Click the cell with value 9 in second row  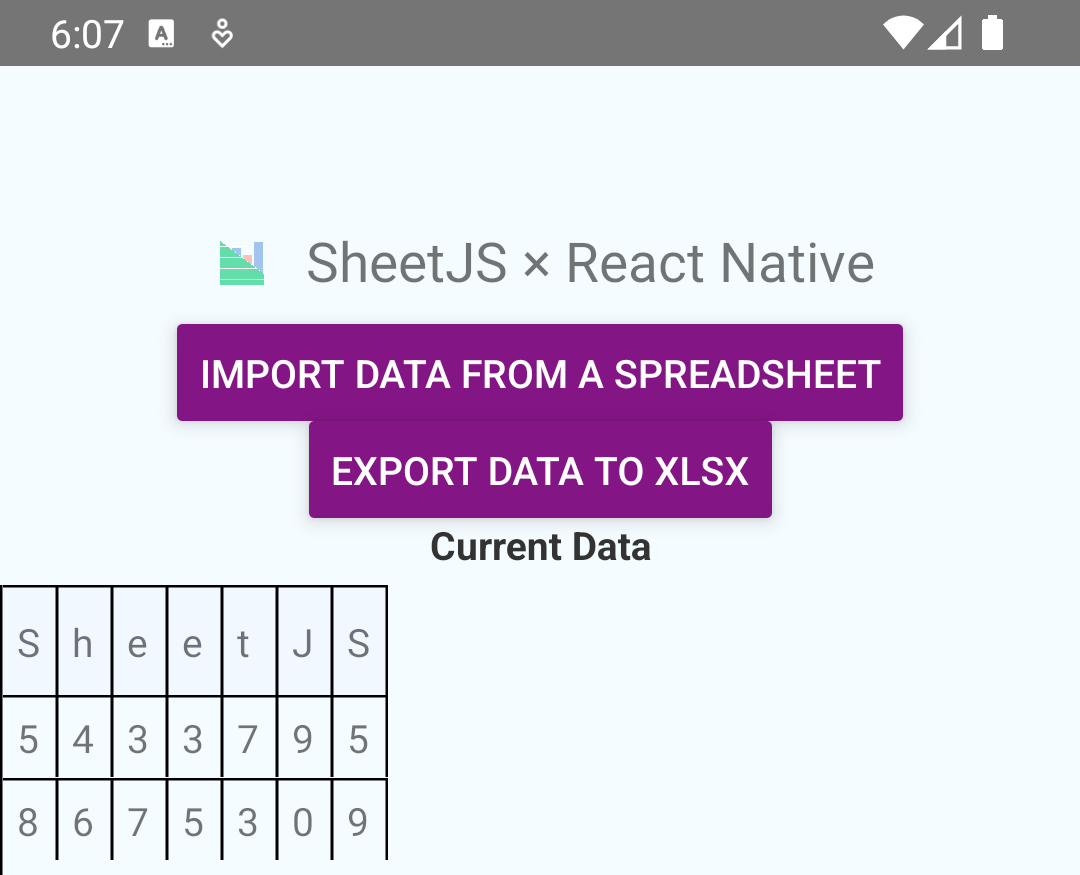click(303, 739)
